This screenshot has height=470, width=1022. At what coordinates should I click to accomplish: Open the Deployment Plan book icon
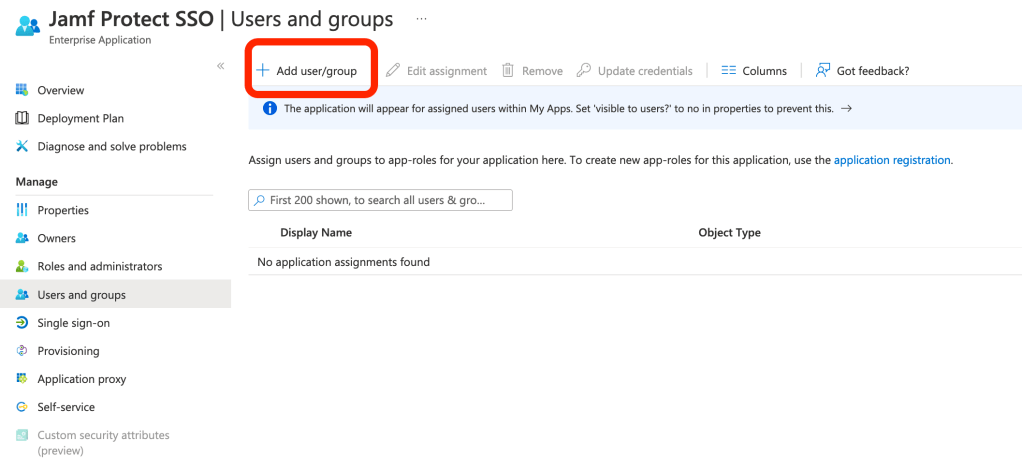pyautogui.click(x=22, y=118)
